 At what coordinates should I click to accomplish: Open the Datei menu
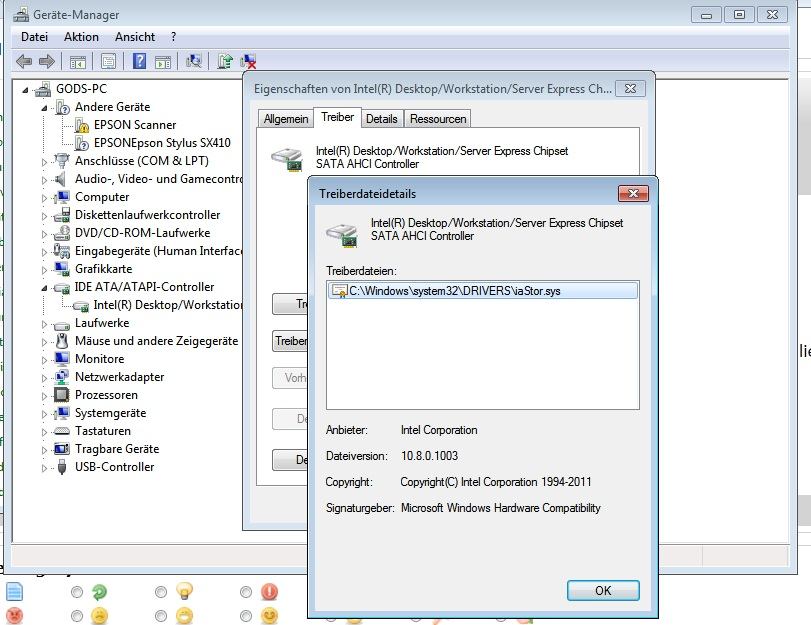[34, 37]
